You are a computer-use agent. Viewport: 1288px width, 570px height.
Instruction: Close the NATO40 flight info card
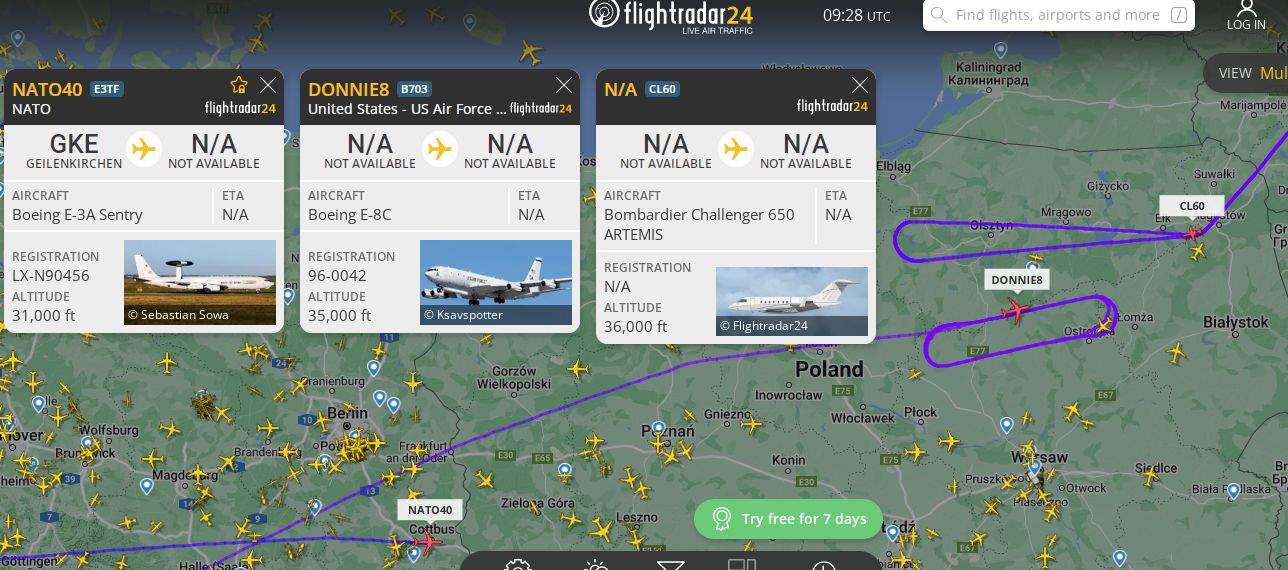click(268, 85)
